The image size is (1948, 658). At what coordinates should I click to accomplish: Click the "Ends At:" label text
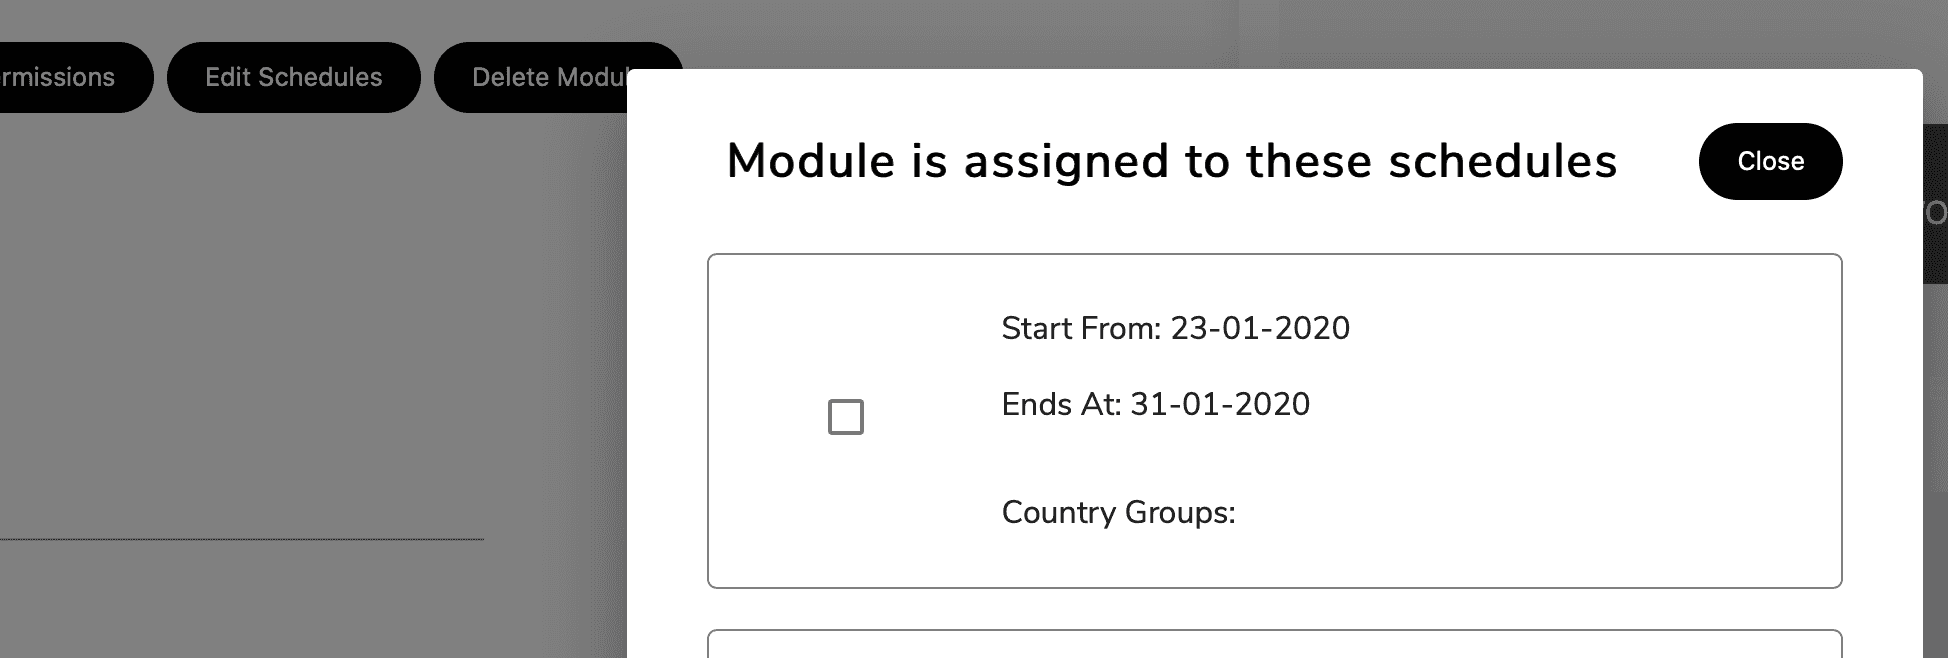click(1061, 405)
